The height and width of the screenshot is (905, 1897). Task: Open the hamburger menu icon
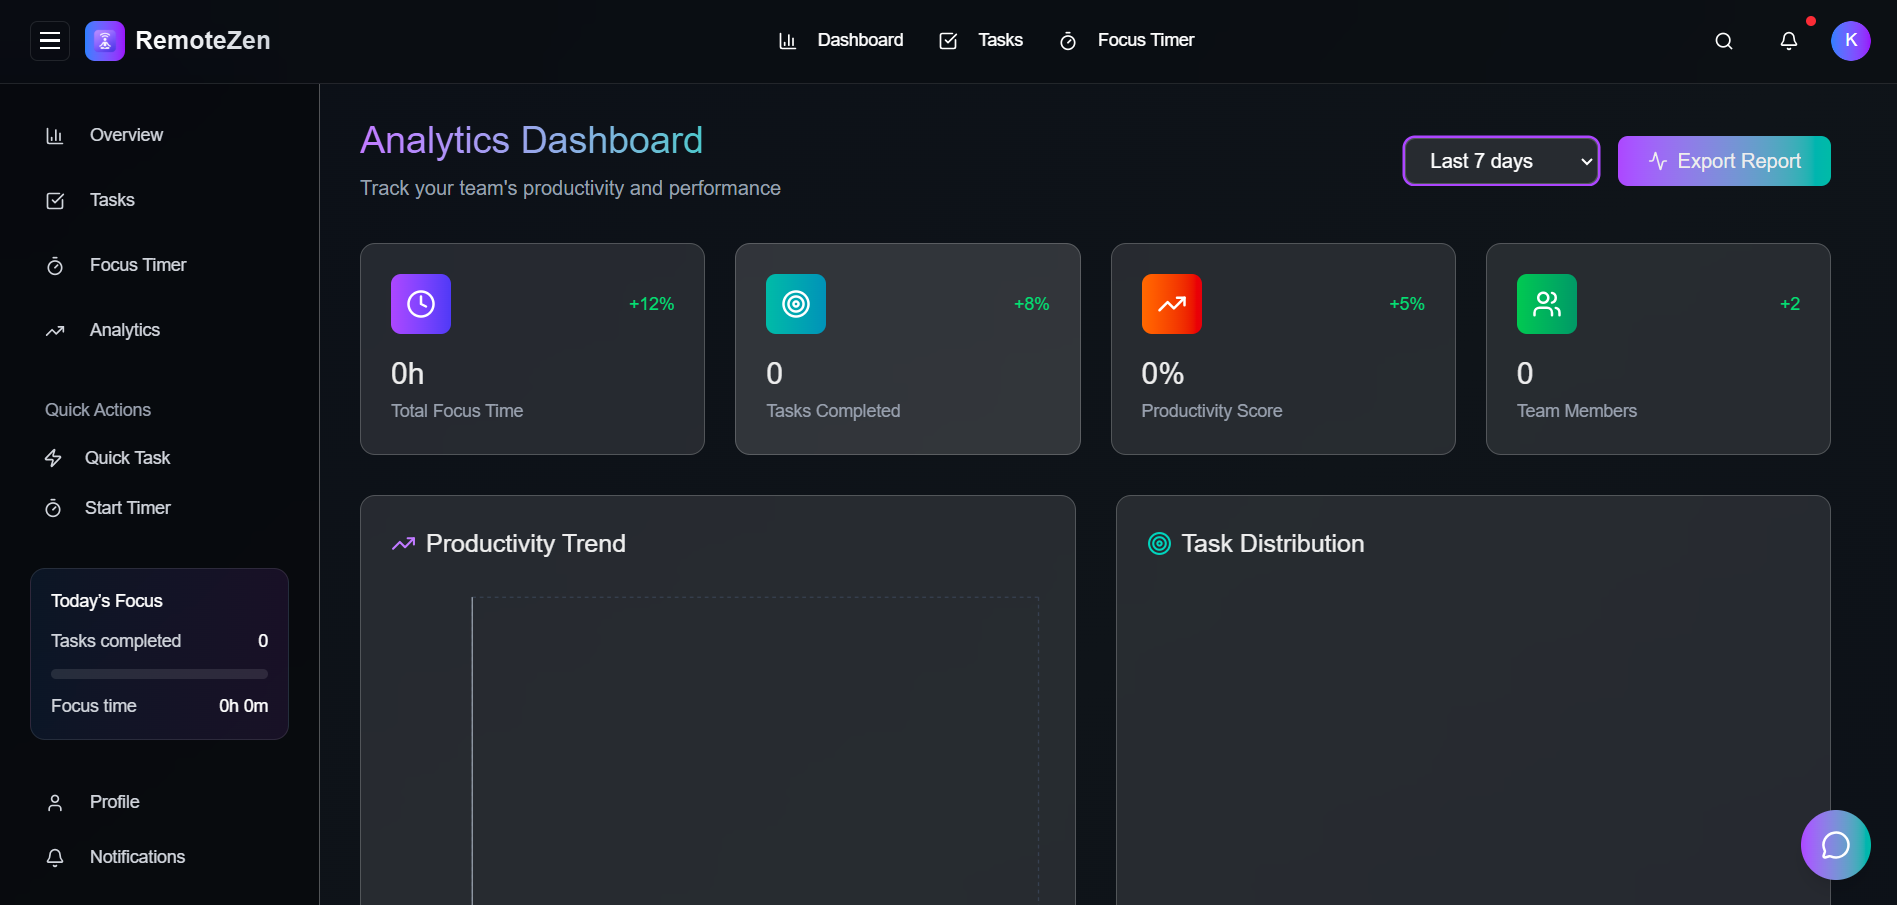pos(49,40)
